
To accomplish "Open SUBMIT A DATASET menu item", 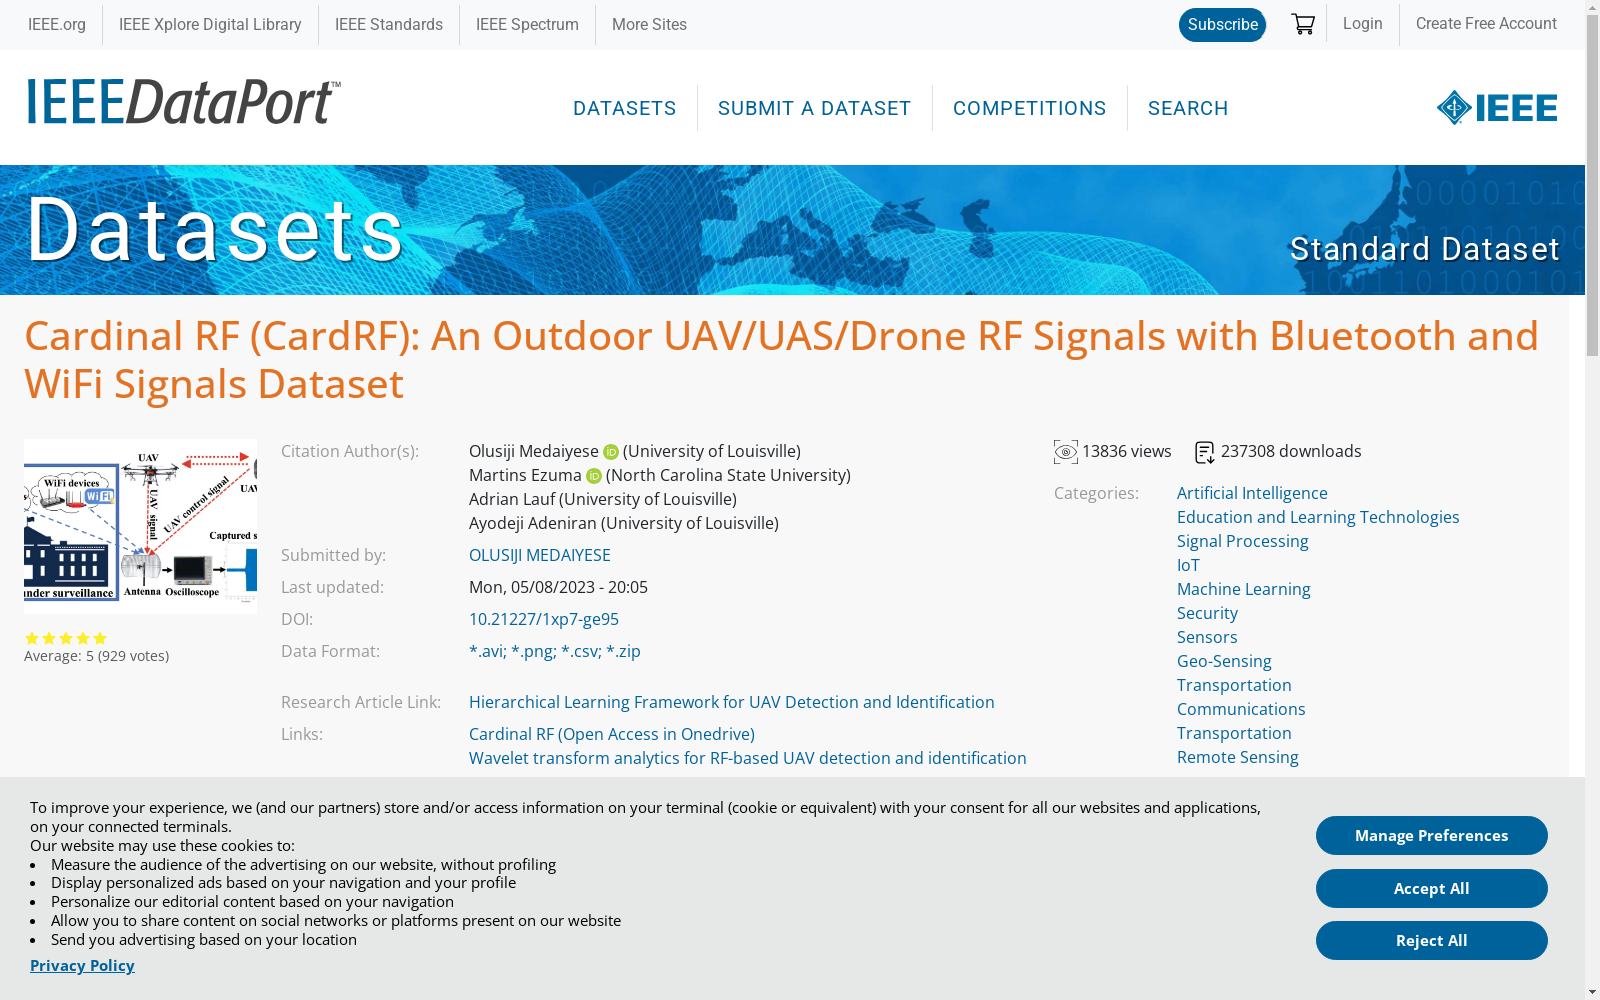I will pos(815,108).
